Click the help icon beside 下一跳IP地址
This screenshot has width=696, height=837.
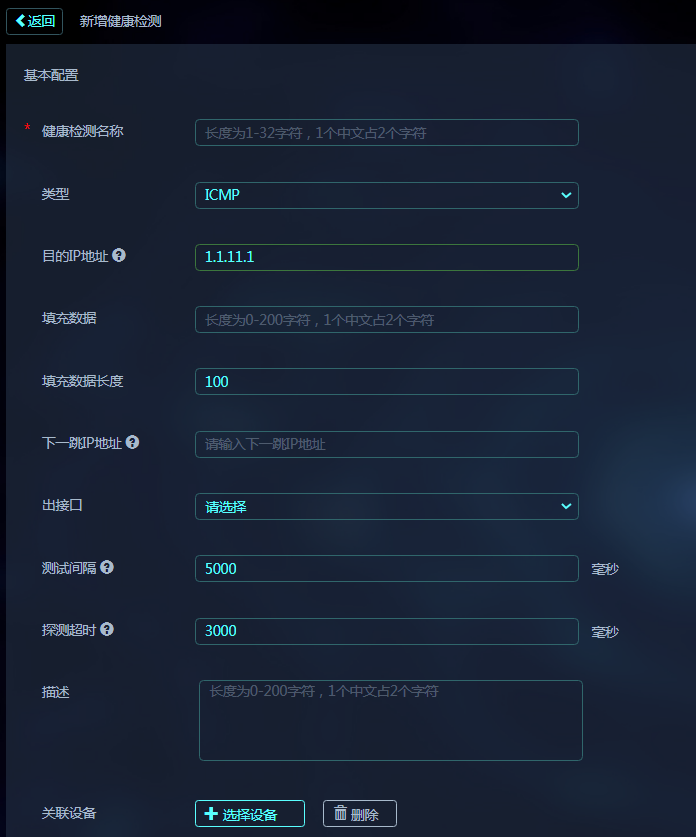(x=132, y=442)
